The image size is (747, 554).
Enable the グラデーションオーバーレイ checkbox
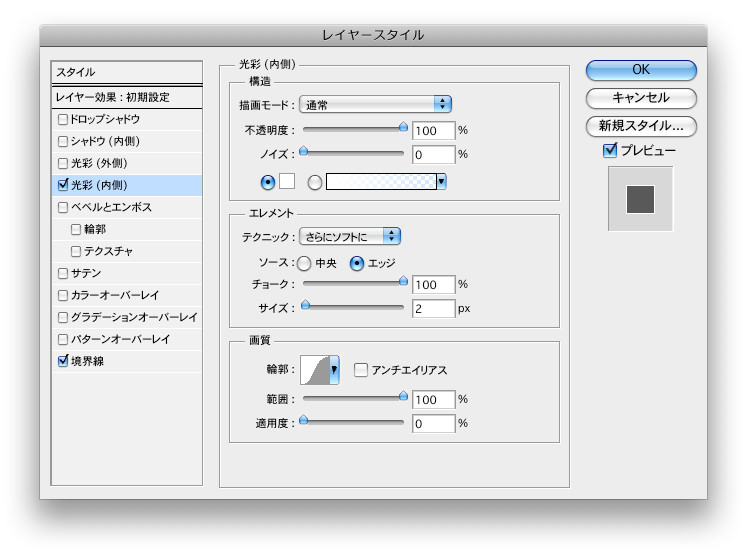pos(62,317)
